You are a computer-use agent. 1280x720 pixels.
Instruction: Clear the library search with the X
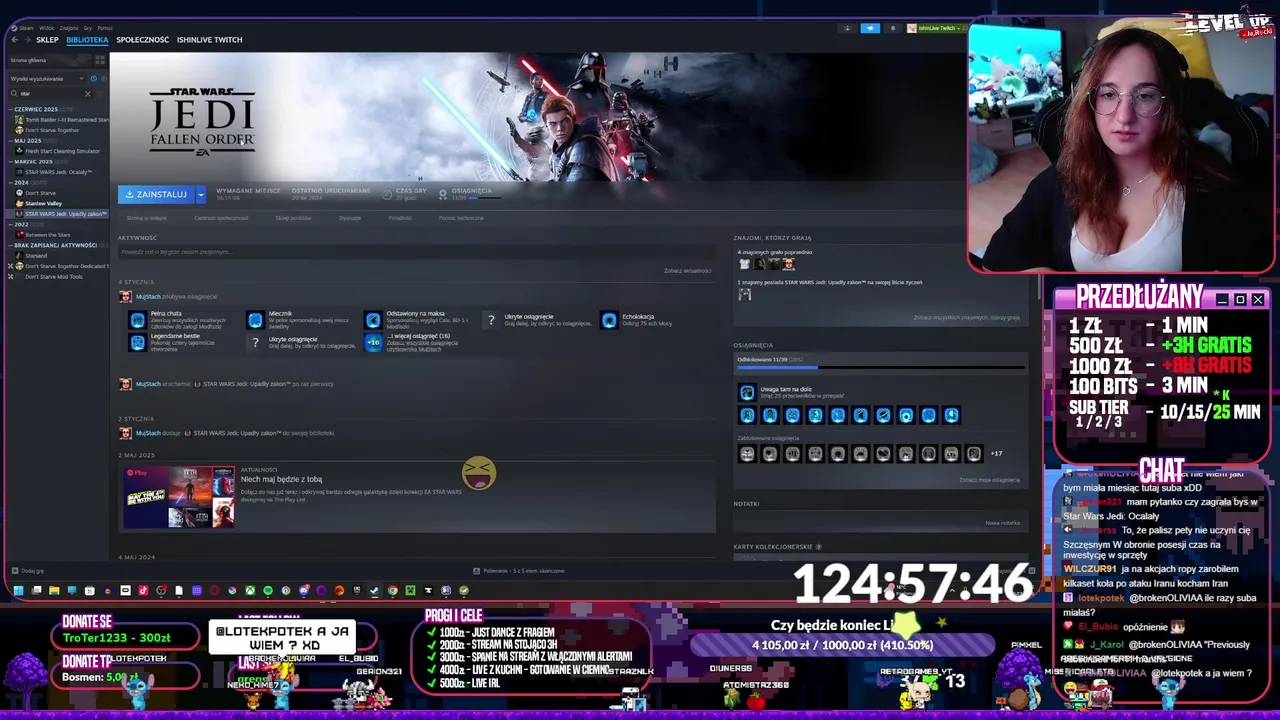point(88,94)
